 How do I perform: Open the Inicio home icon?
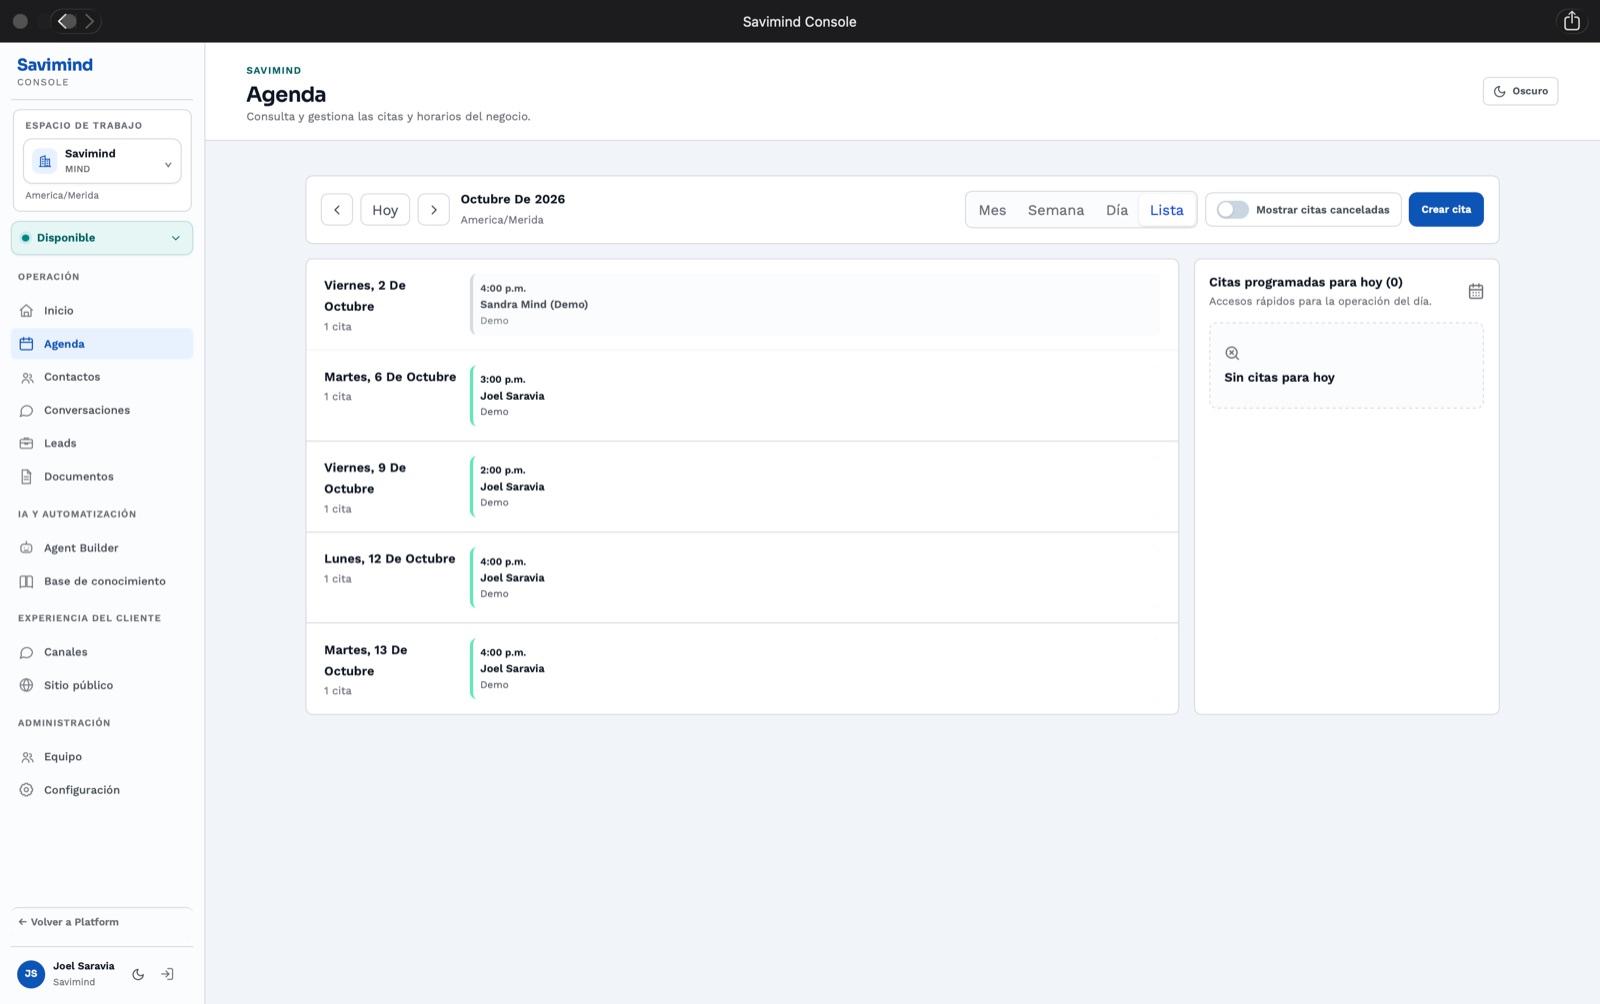pyautogui.click(x=27, y=311)
